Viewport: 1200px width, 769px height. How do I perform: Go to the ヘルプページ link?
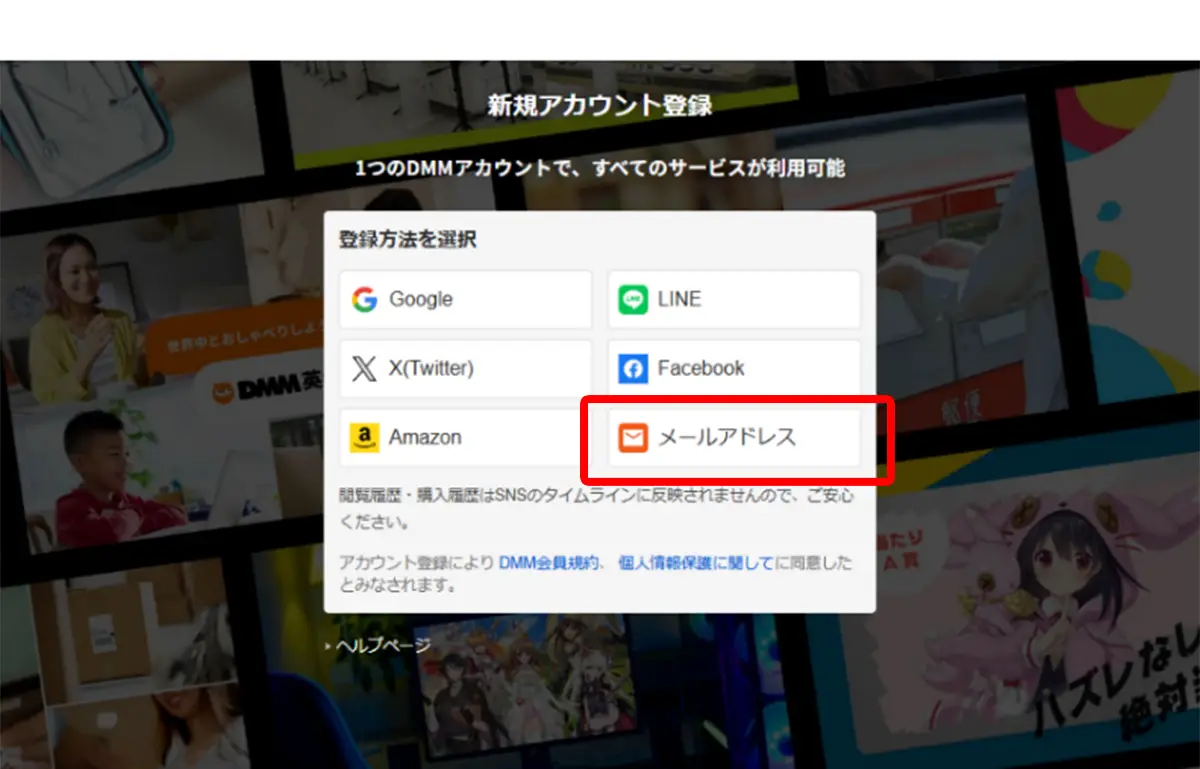coord(384,646)
